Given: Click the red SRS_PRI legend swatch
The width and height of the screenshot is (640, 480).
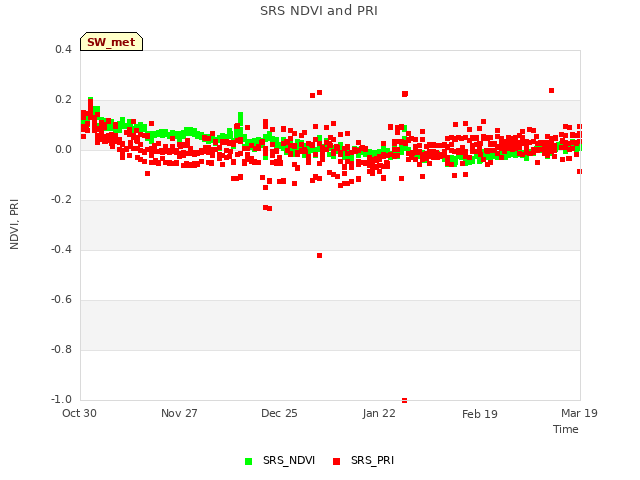Looking at the screenshot, I should coord(336,462).
